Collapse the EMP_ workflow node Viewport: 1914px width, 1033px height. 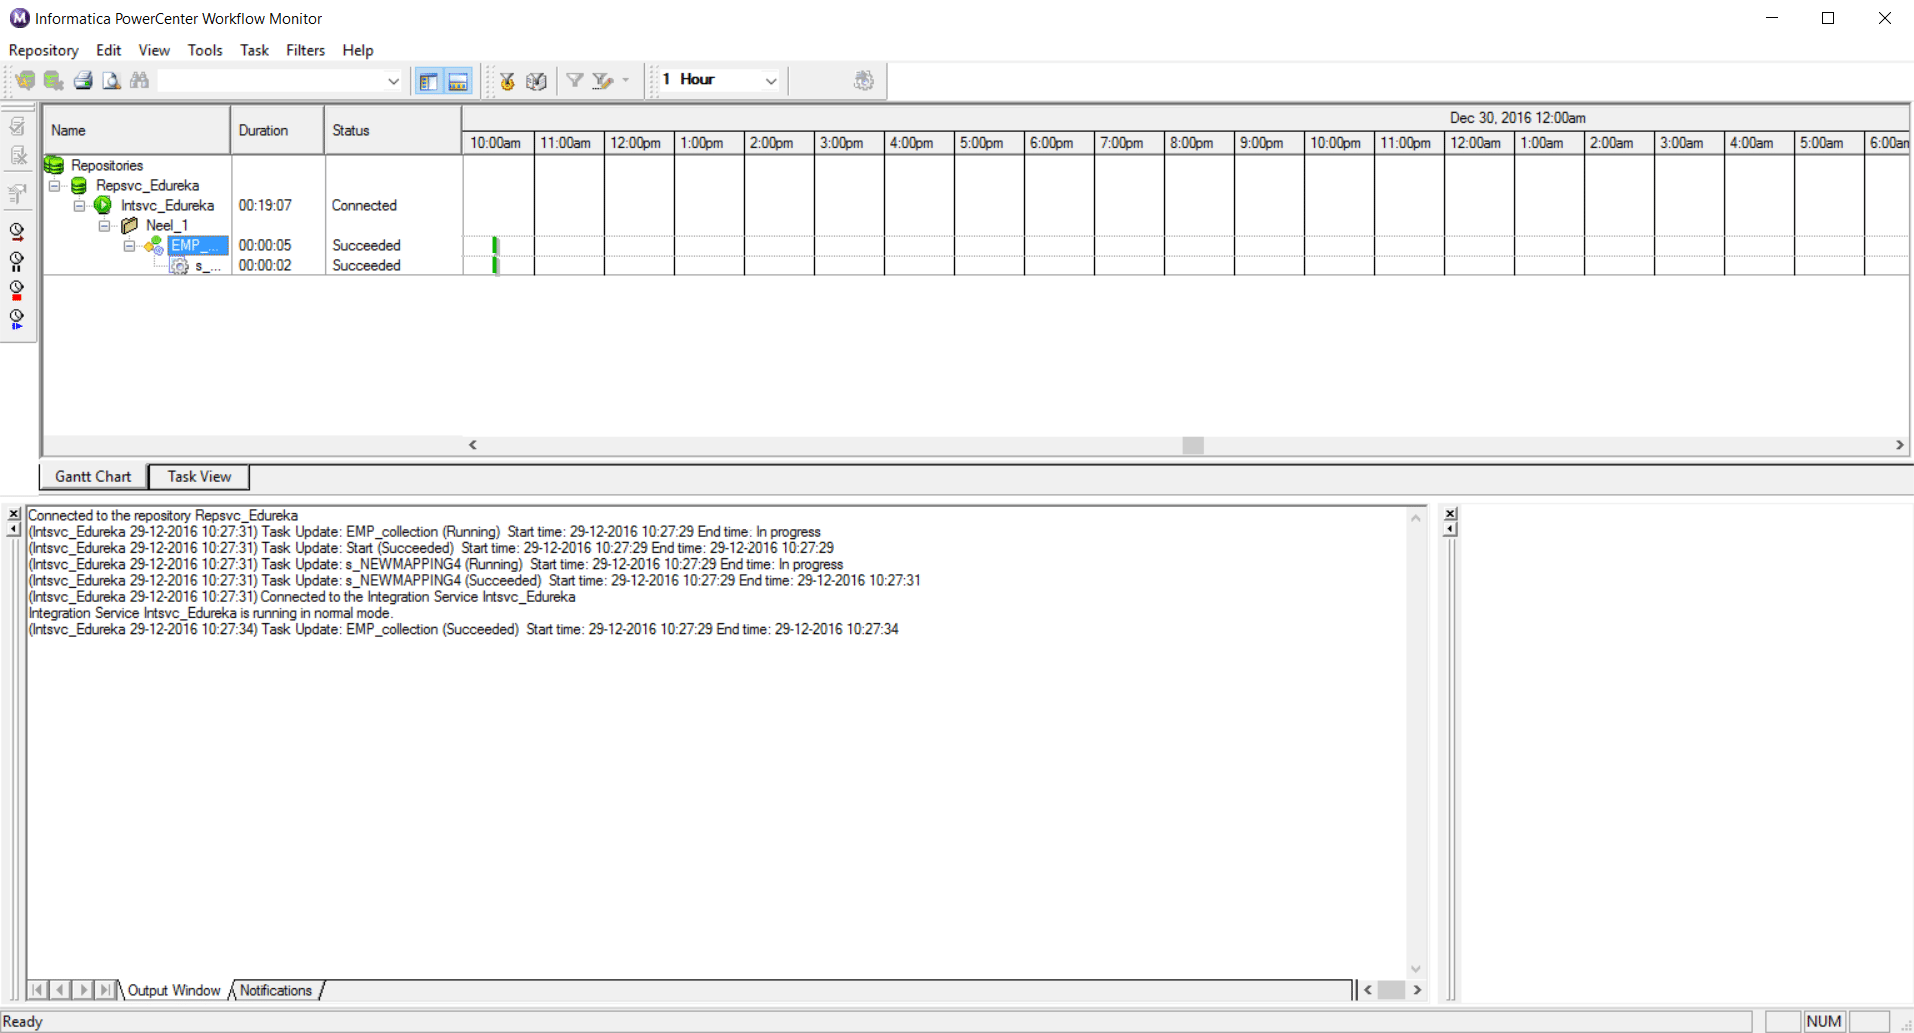point(130,245)
